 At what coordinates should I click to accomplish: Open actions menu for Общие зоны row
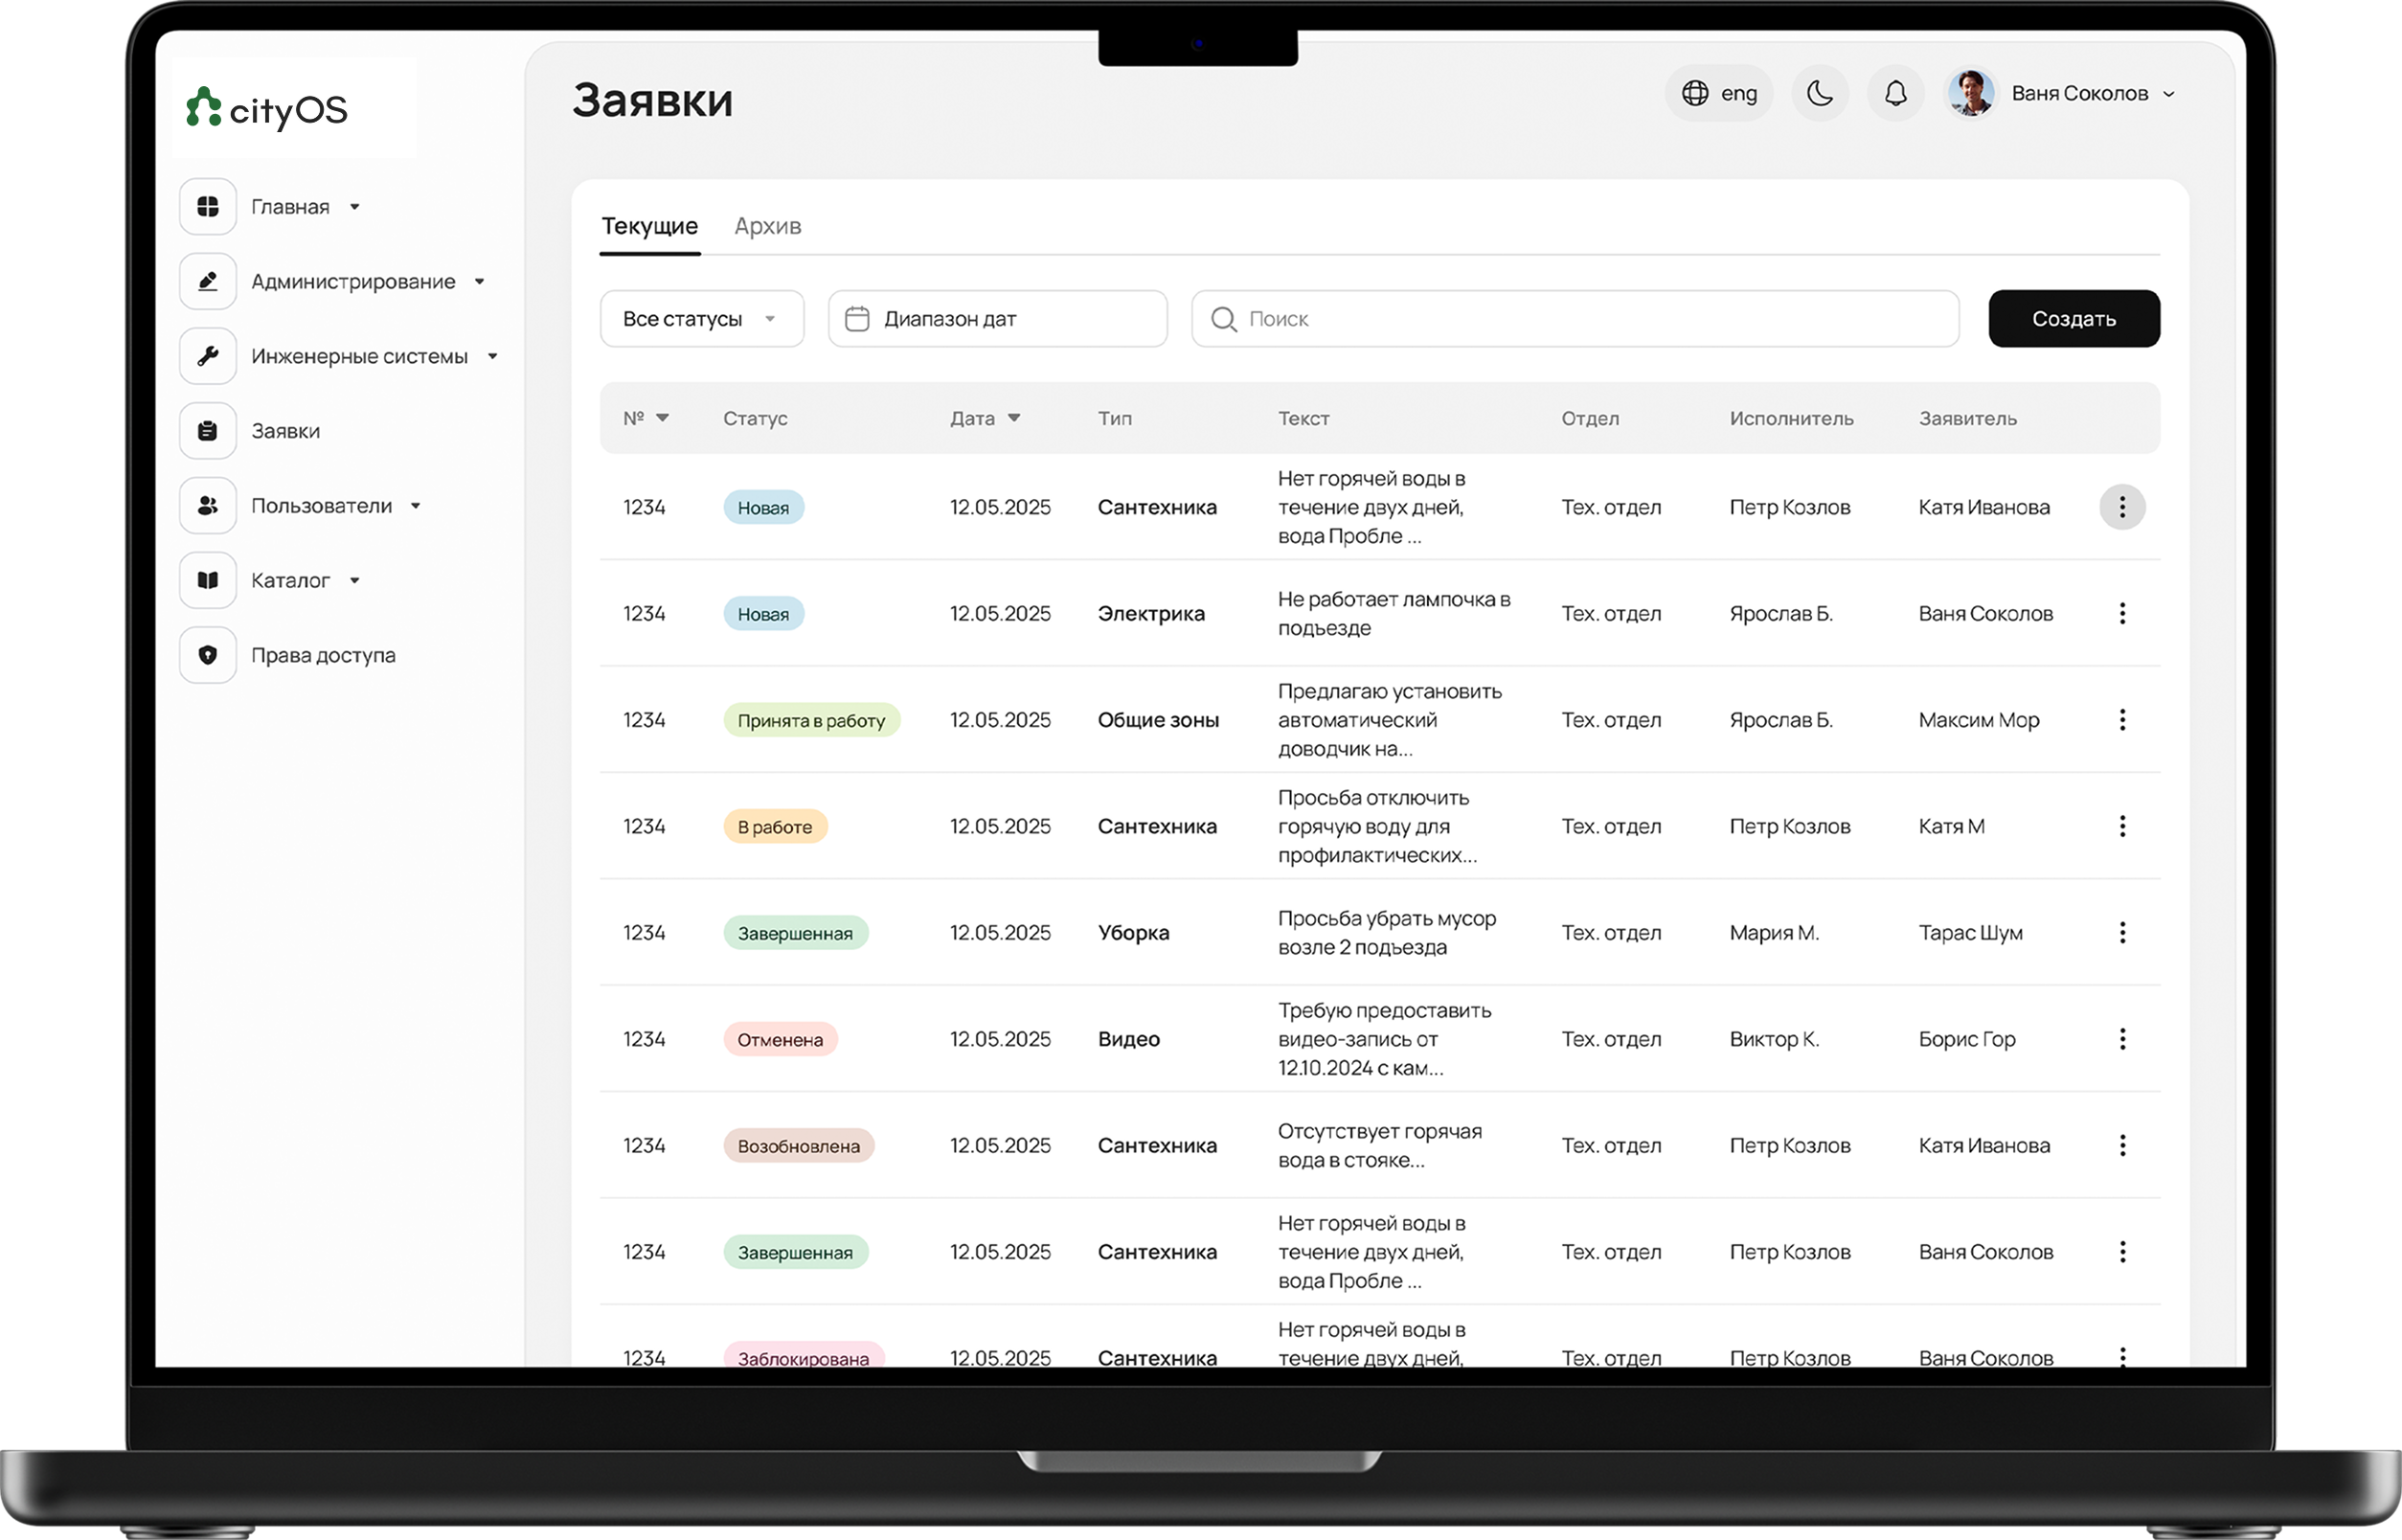click(2122, 720)
